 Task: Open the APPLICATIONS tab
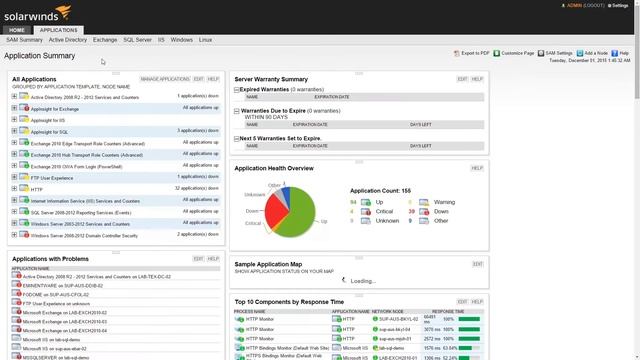(x=58, y=30)
